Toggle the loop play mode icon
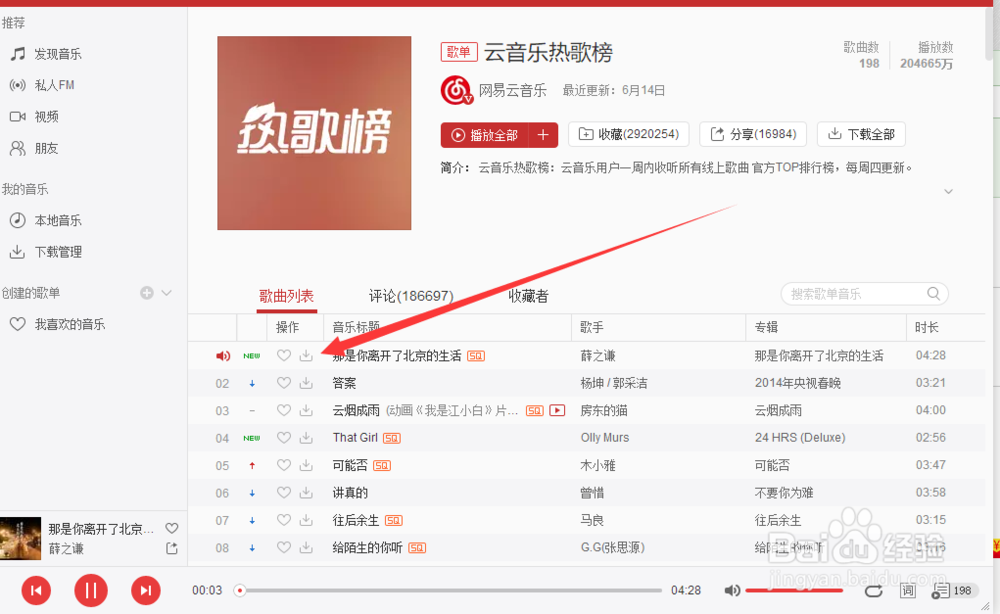 tap(874, 591)
